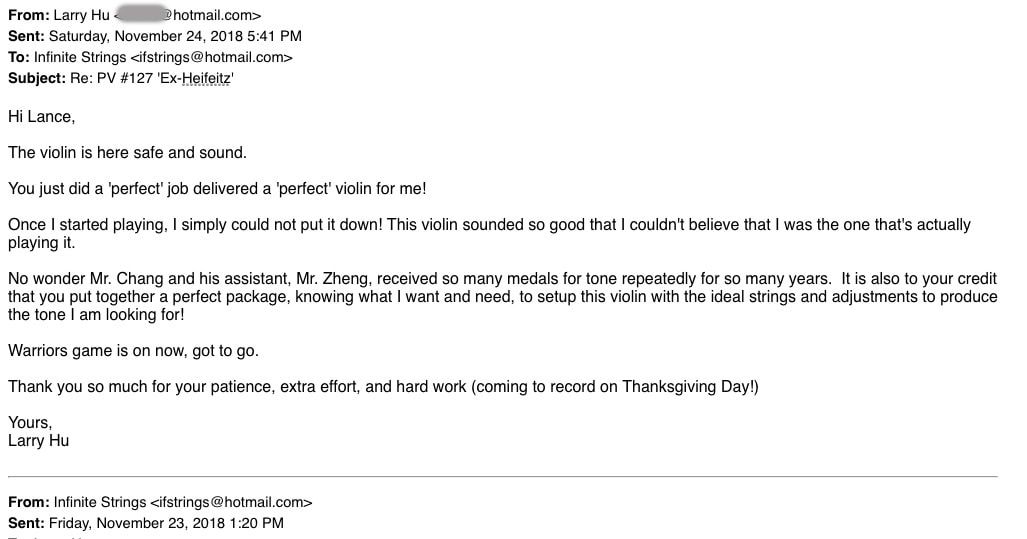Screen dimensions: 1027x539
Task: Click the closing word 'Yours,'
Action: click(30, 422)
